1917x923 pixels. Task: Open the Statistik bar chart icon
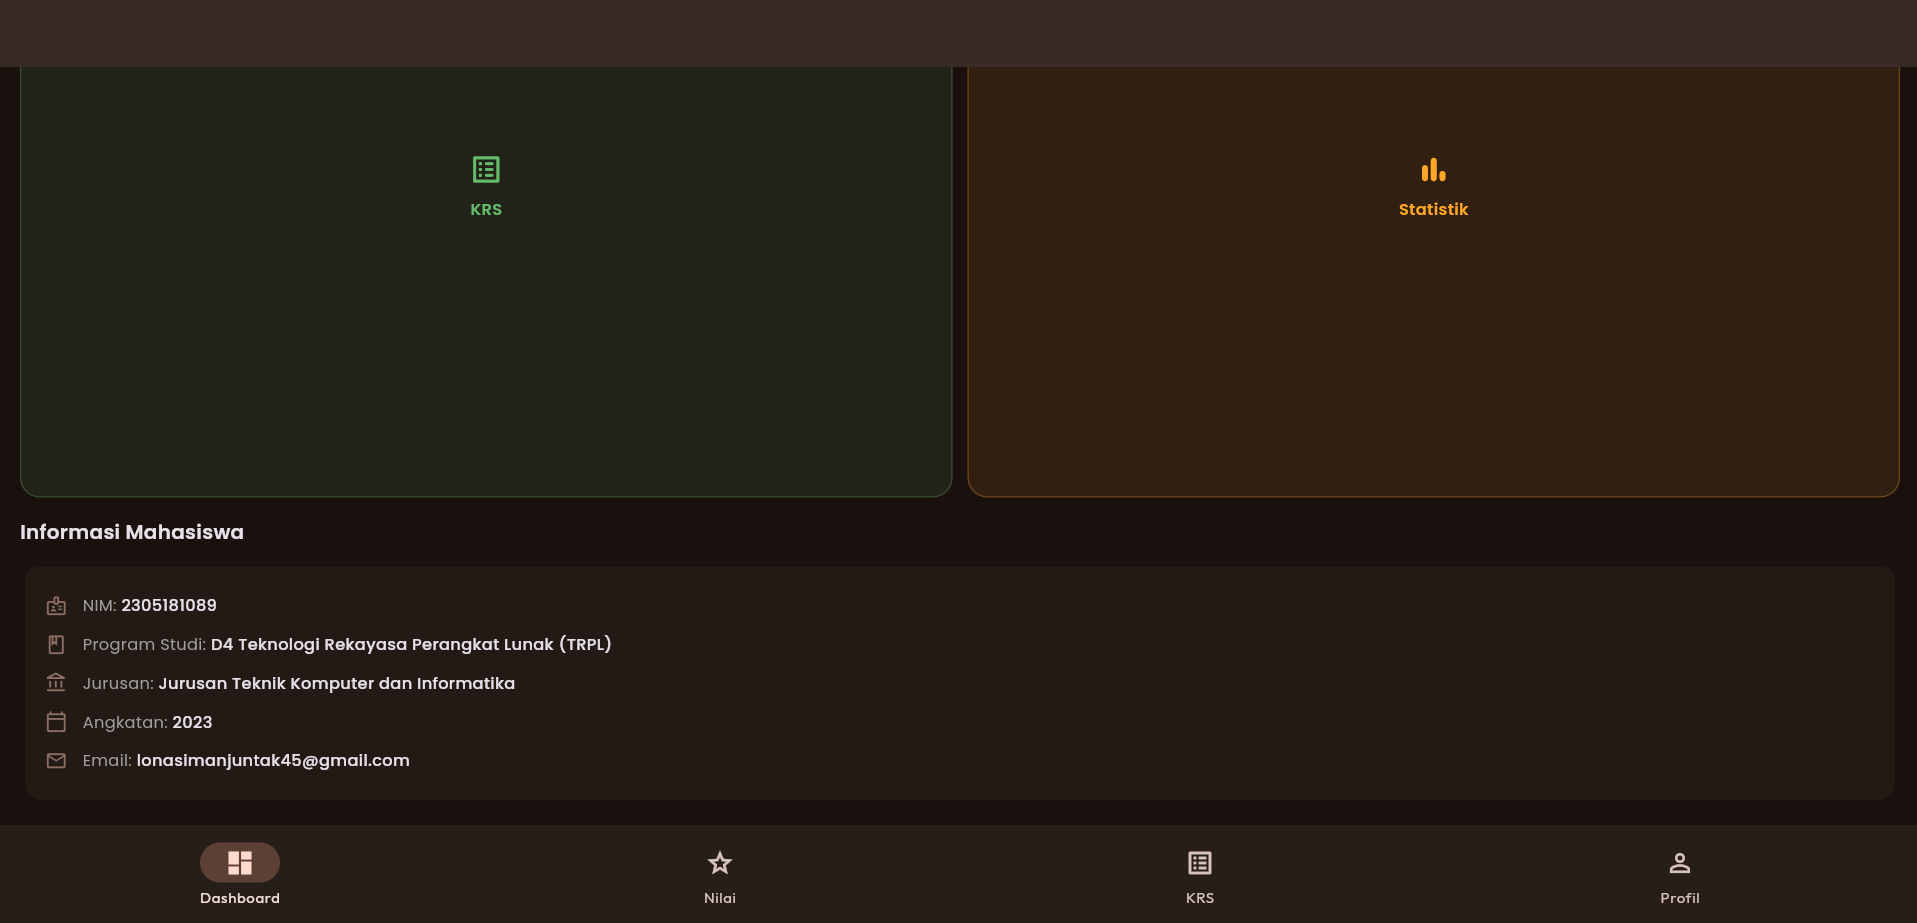pos(1433,170)
